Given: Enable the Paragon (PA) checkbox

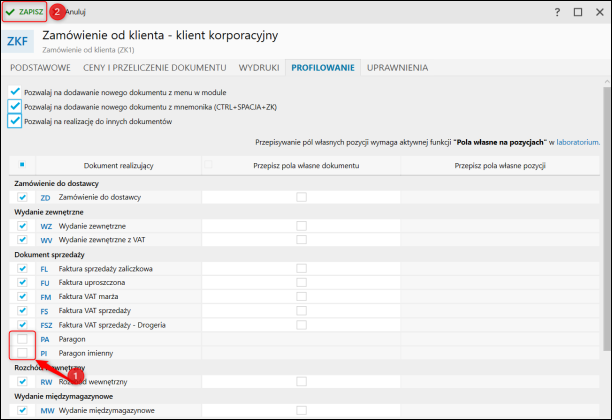Looking at the screenshot, I should 22,340.
